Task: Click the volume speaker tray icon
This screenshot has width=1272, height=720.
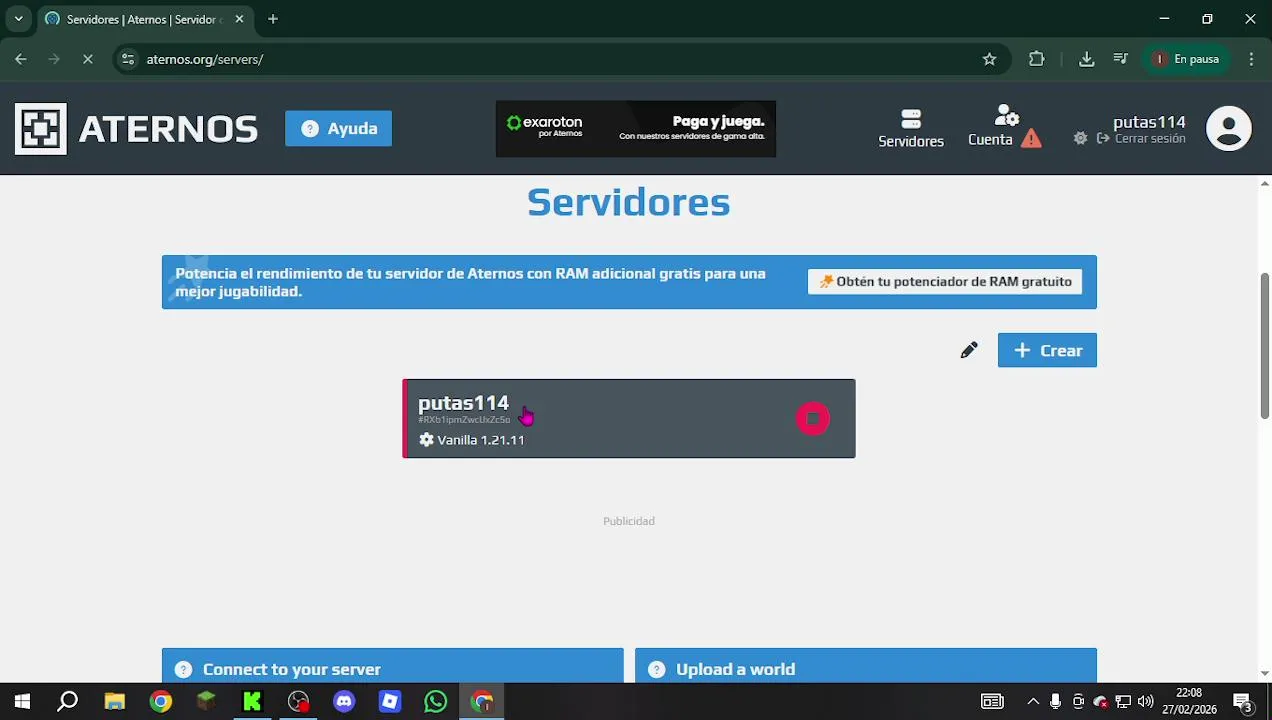Action: tap(1146, 702)
